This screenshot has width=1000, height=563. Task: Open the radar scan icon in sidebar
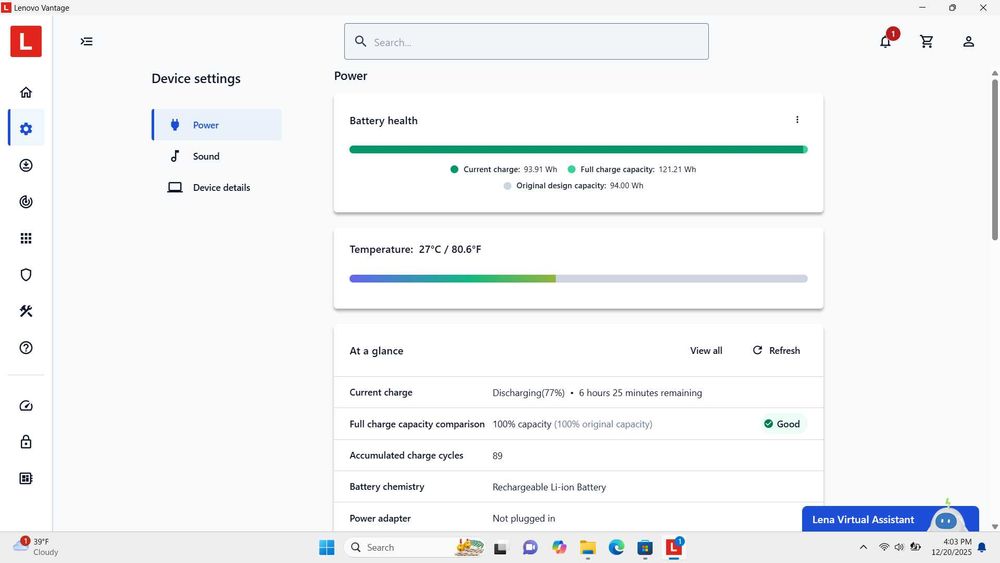(x=26, y=201)
